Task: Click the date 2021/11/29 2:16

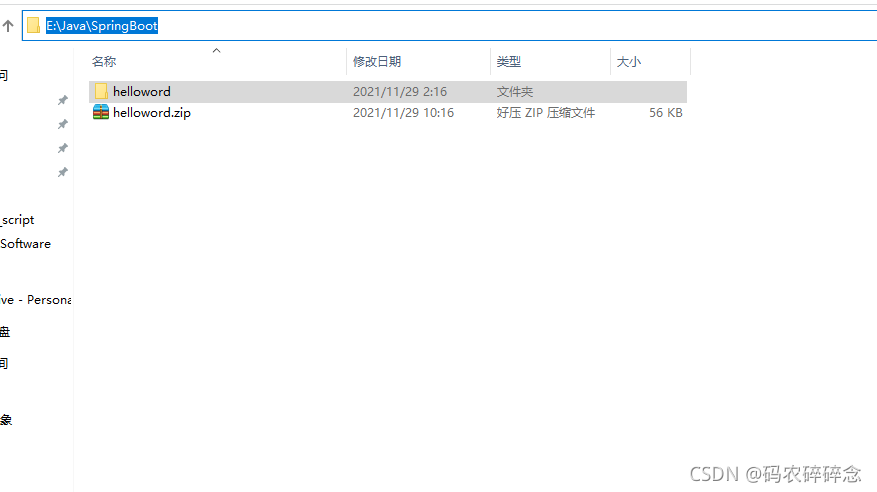Action: click(x=400, y=92)
